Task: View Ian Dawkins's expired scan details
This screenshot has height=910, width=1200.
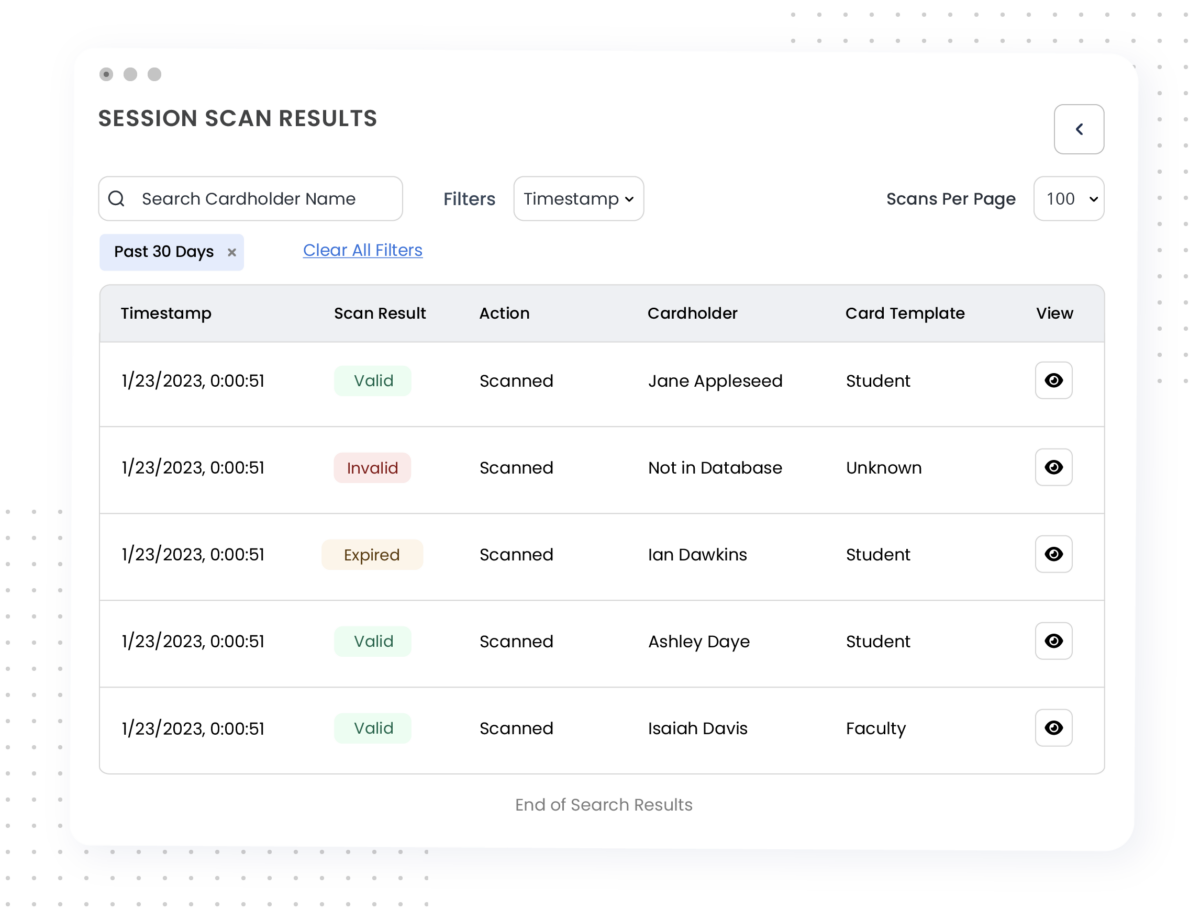Action: (x=1053, y=554)
